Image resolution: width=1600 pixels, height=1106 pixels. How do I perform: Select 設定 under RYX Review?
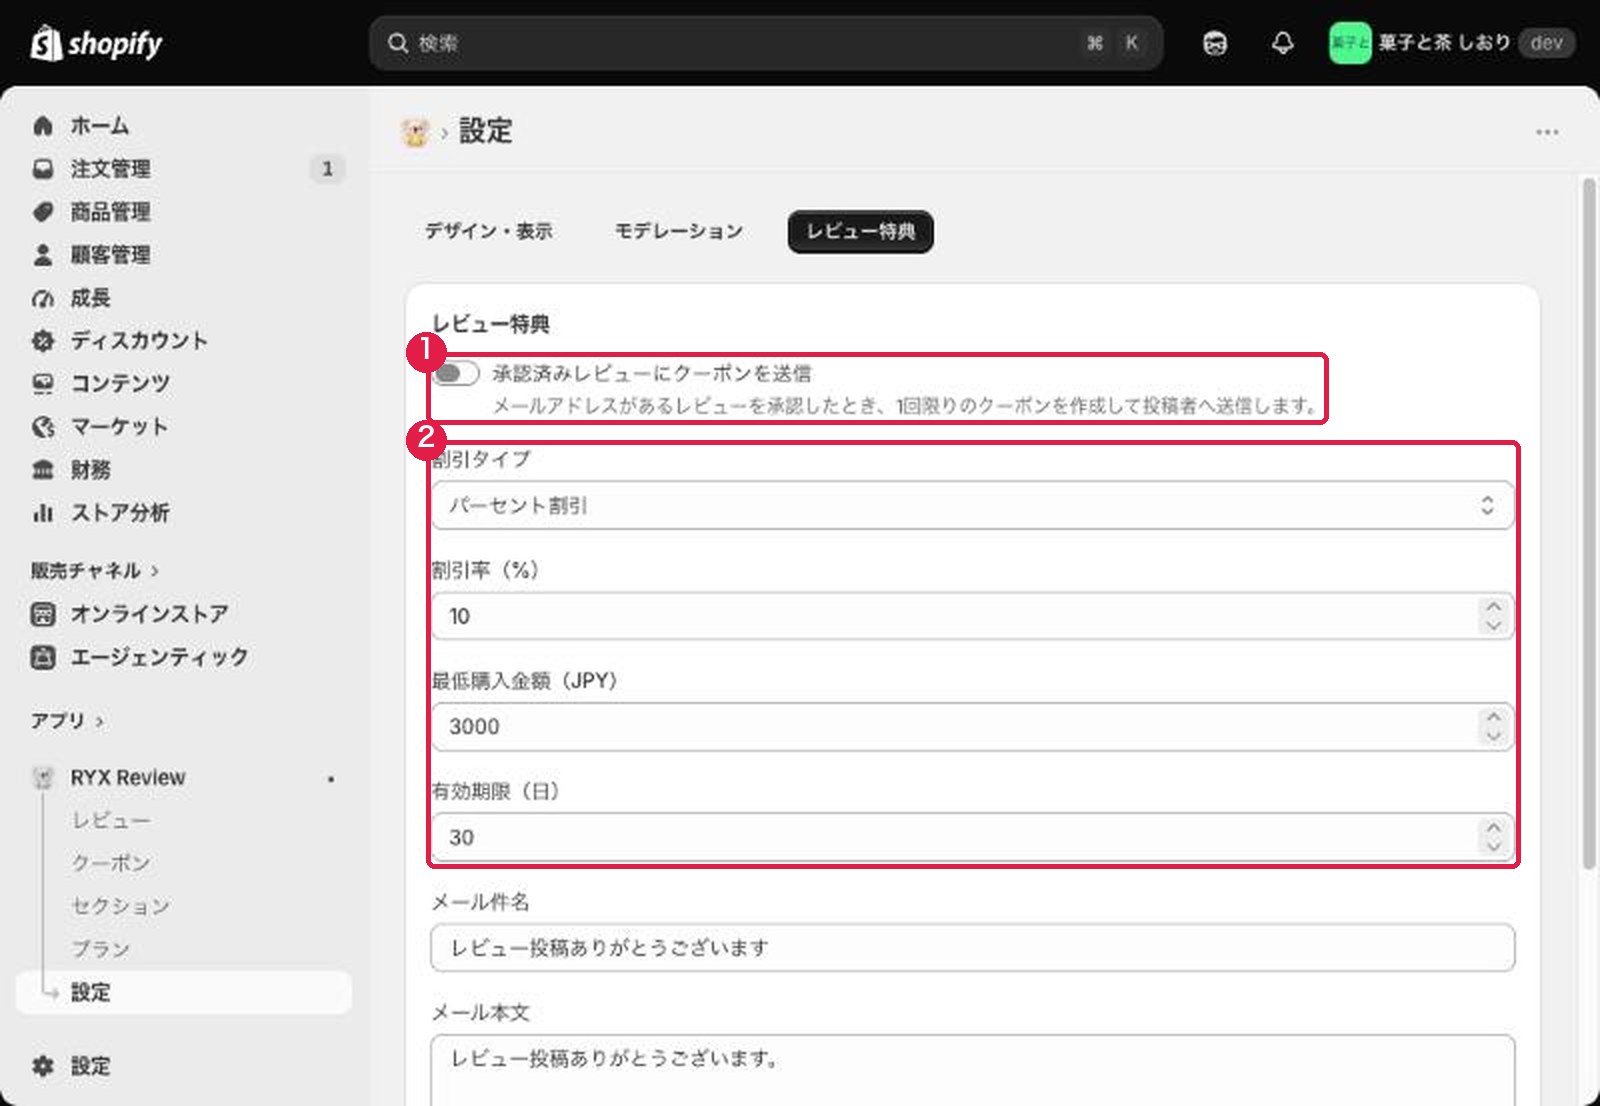click(x=184, y=993)
